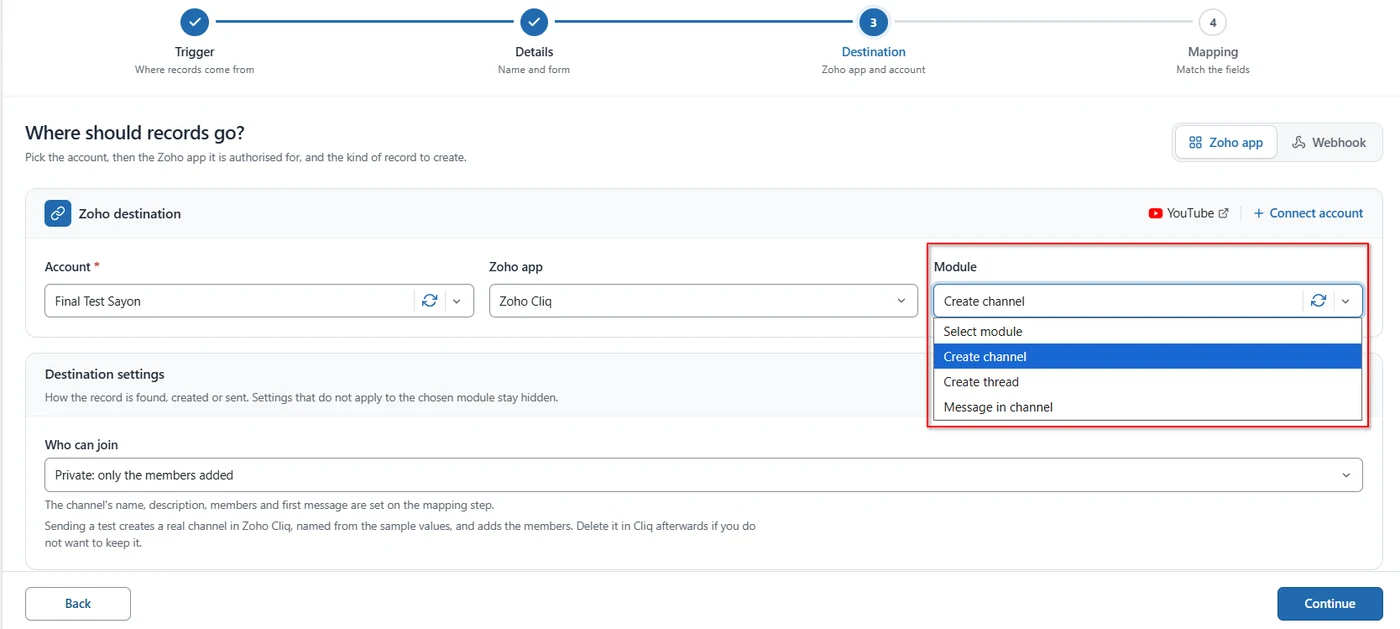Click the webhook icon in Webhook tab
The image size is (1400, 629).
tap(1299, 143)
